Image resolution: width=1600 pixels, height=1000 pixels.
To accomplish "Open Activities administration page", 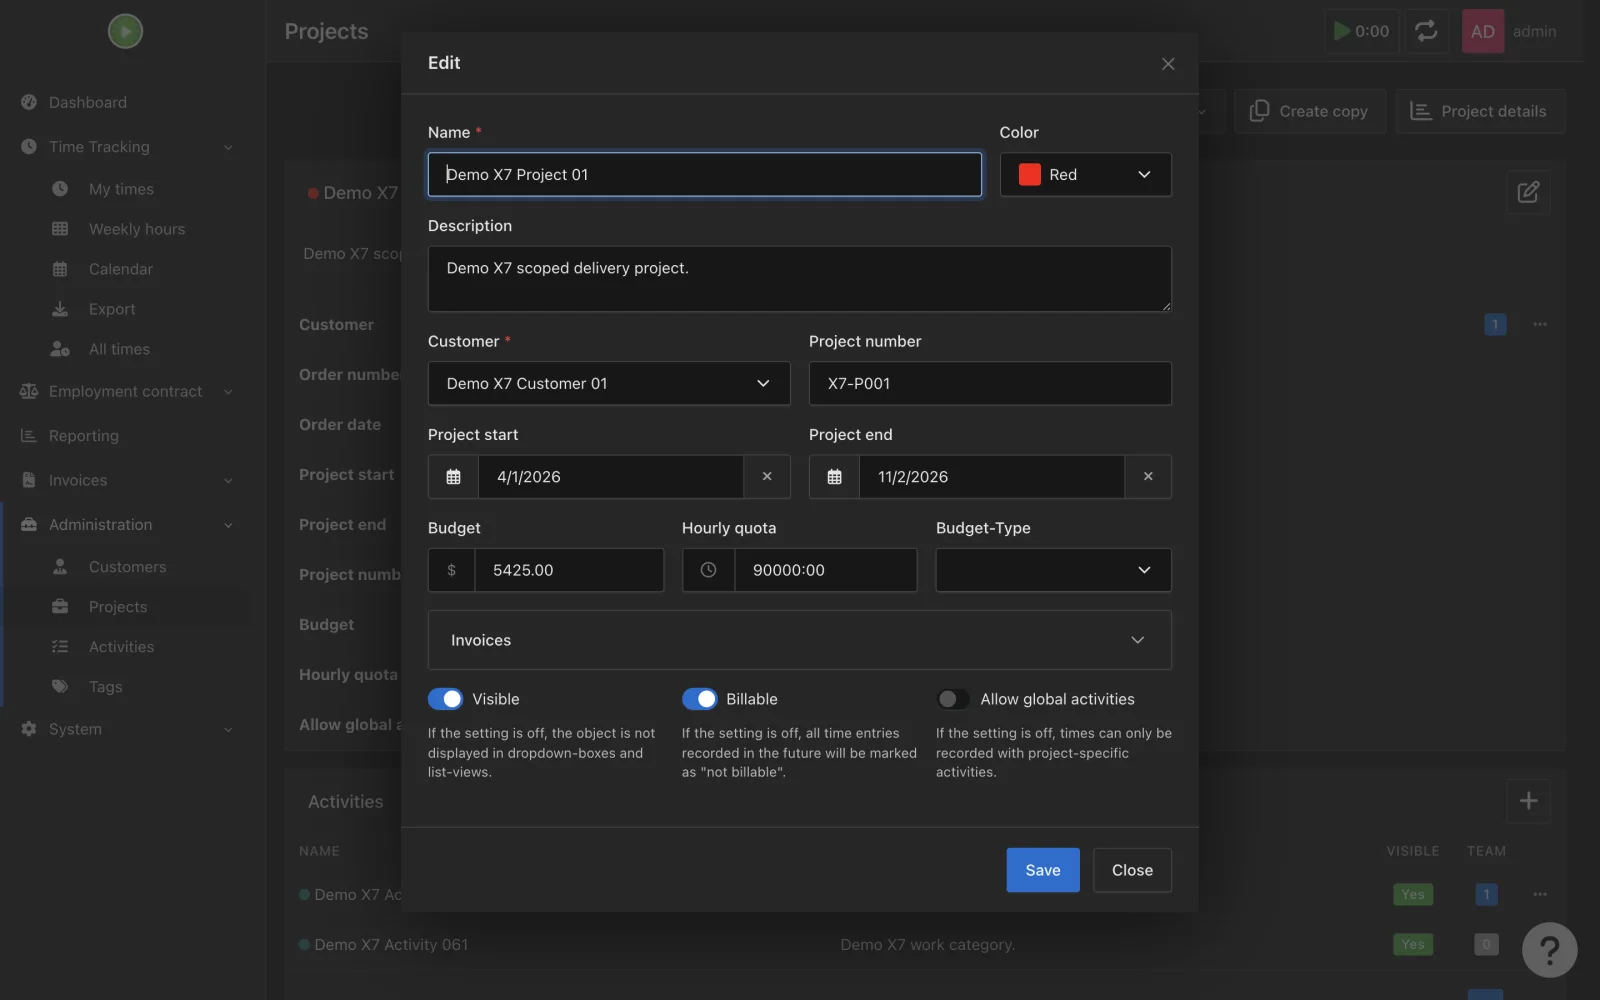I will tap(121, 647).
